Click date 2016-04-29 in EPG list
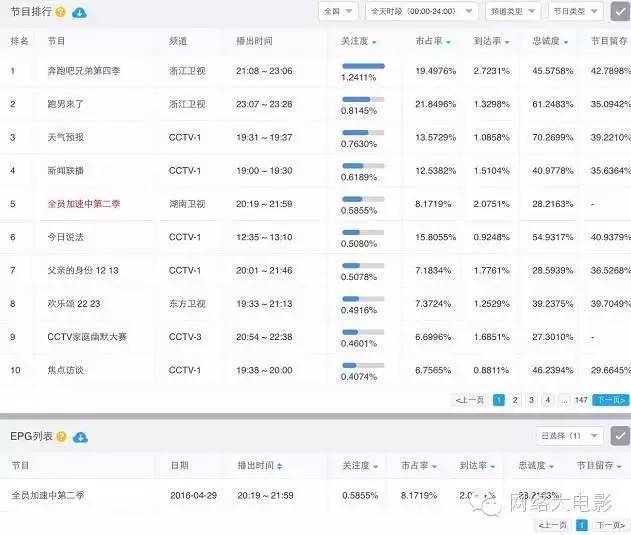Viewport: 631px width, 535px height. click(x=193, y=496)
